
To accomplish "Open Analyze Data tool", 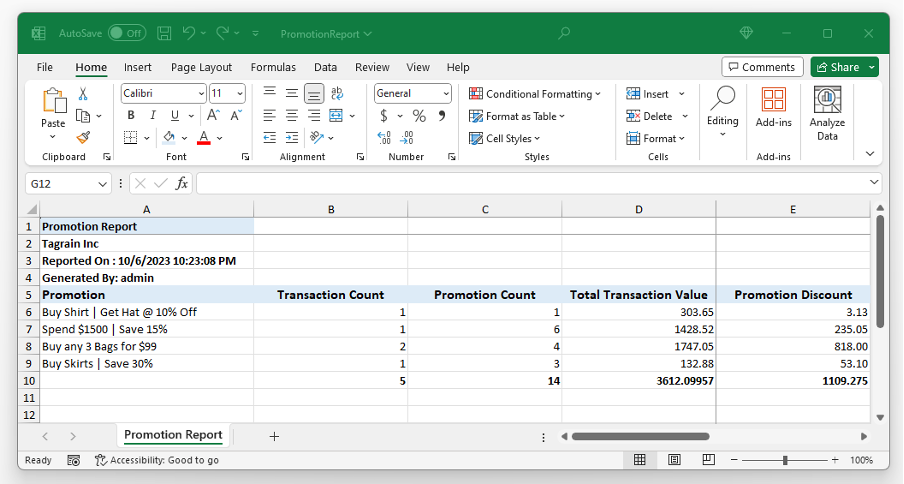I will point(827,114).
